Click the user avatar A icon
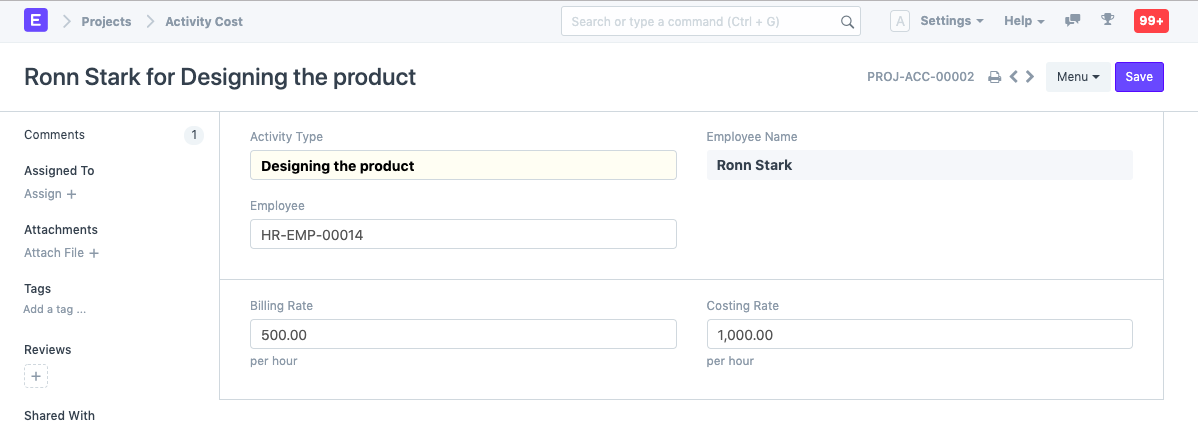Image resolution: width=1198 pixels, height=429 pixels. [900, 21]
